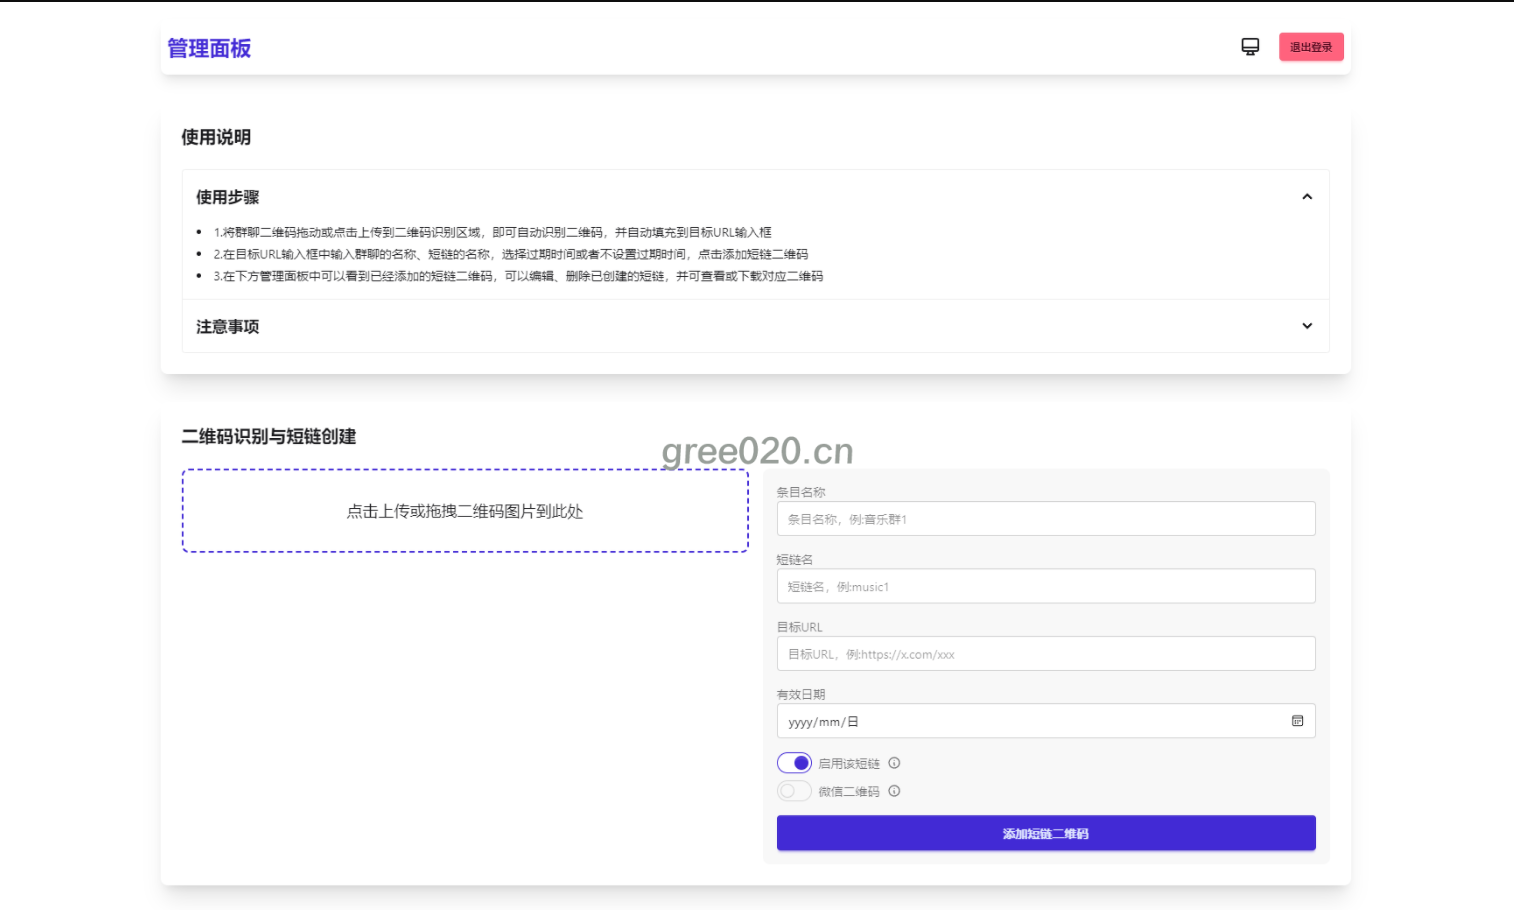This screenshot has width=1514, height=910.
Task: Submit with the 添加短链二维码 button
Action: 1045,833
